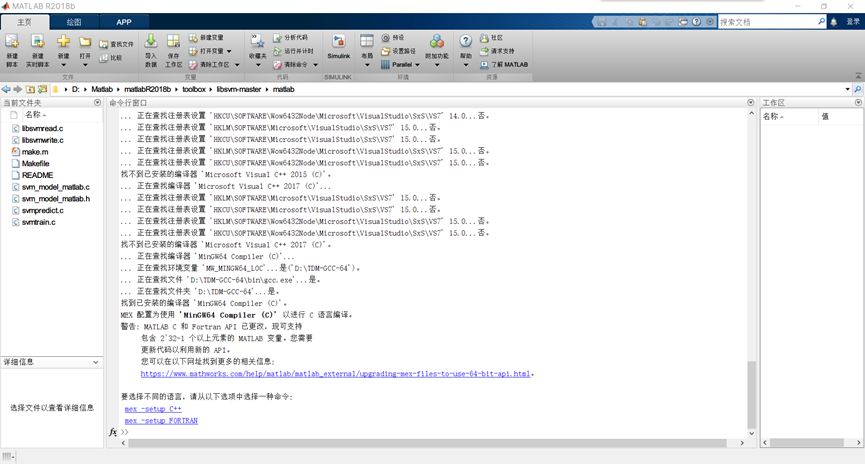
Task: Click 登录 (Sign In)
Action: click(853, 22)
